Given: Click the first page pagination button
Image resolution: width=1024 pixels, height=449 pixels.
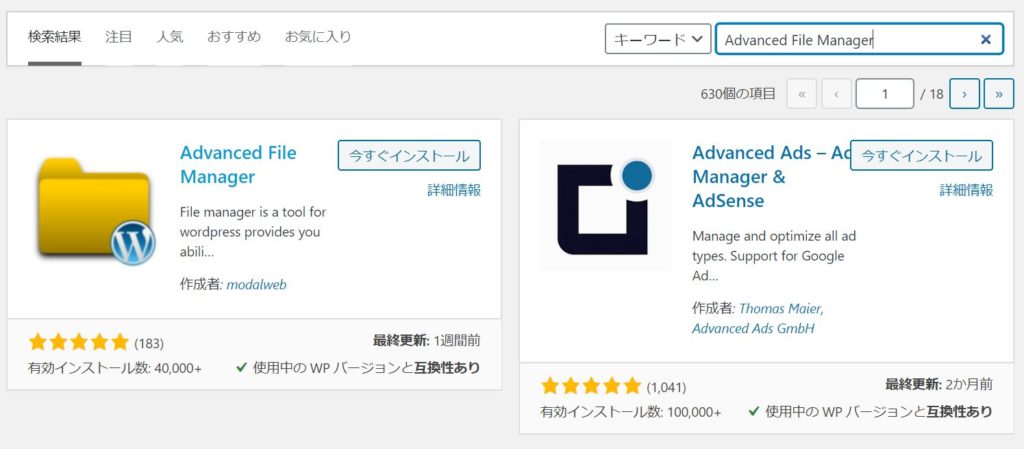Looking at the screenshot, I should pyautogui.click(x=802, y=94).
